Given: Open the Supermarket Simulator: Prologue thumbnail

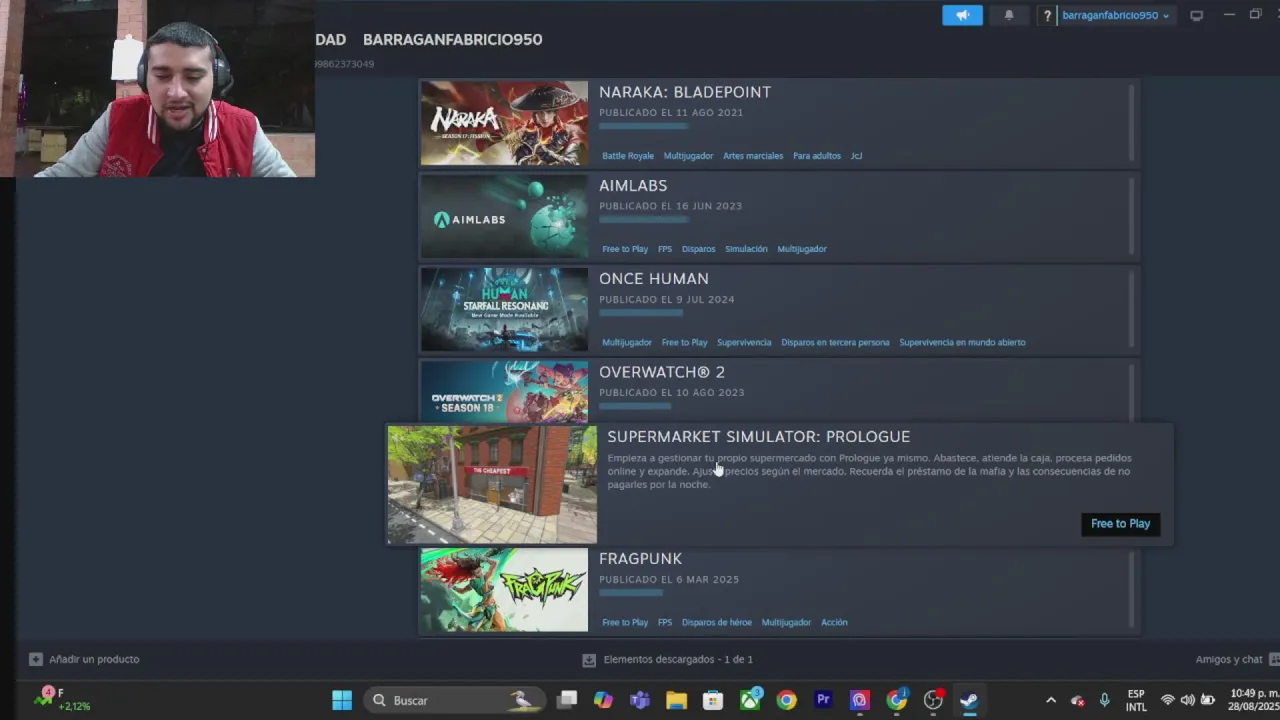Looking at the screenshot, I should click(x=492, y=485).
